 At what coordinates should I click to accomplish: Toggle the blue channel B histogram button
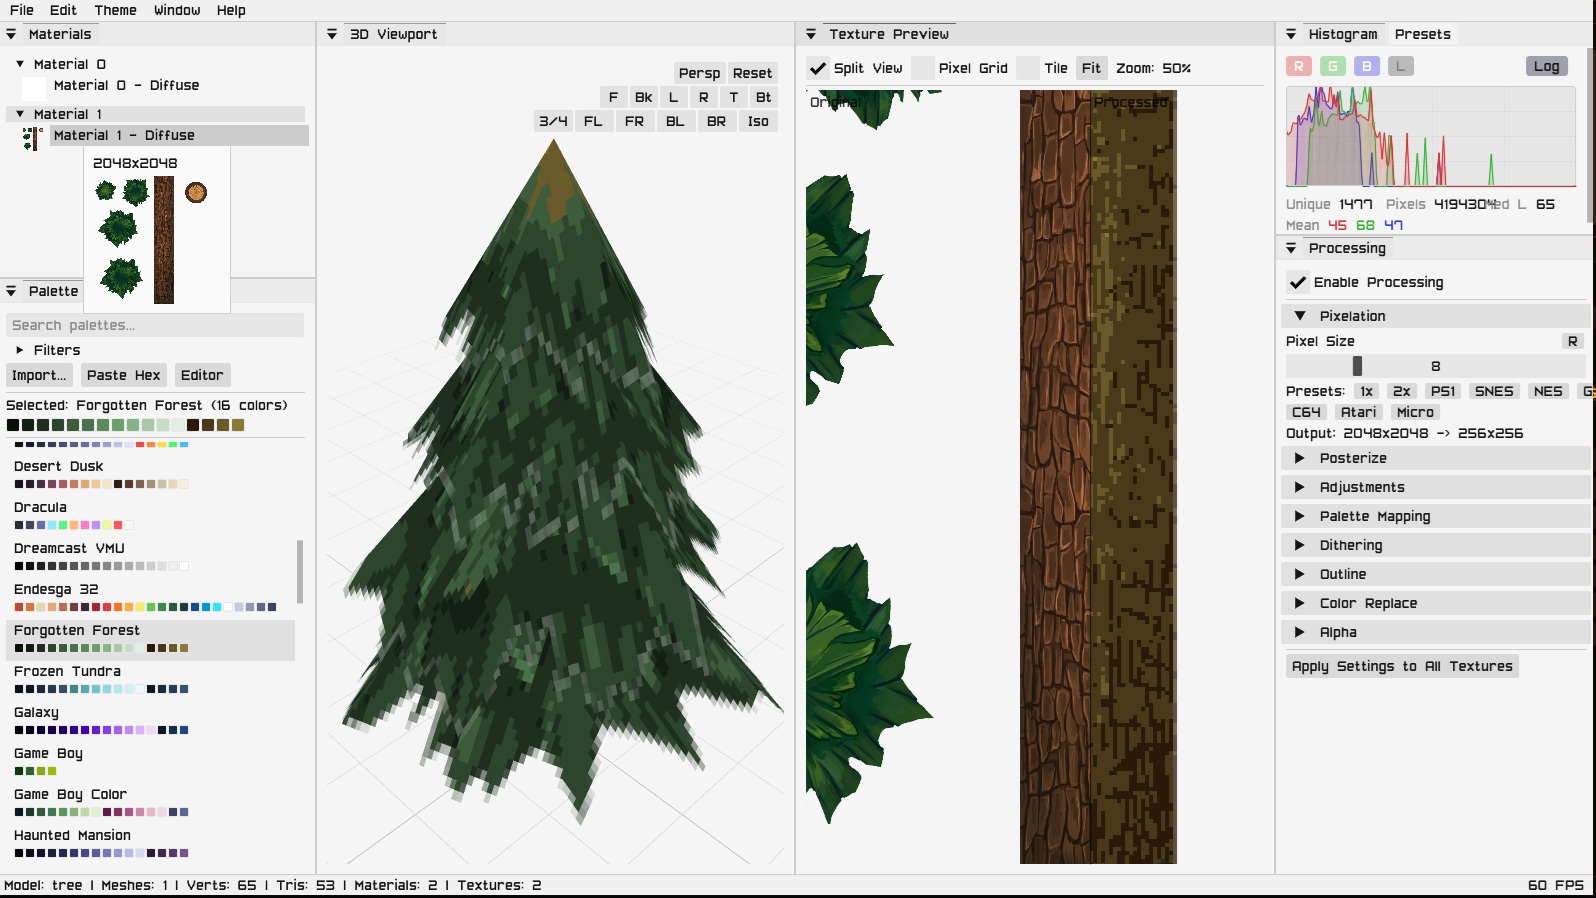coord(1366,66)
